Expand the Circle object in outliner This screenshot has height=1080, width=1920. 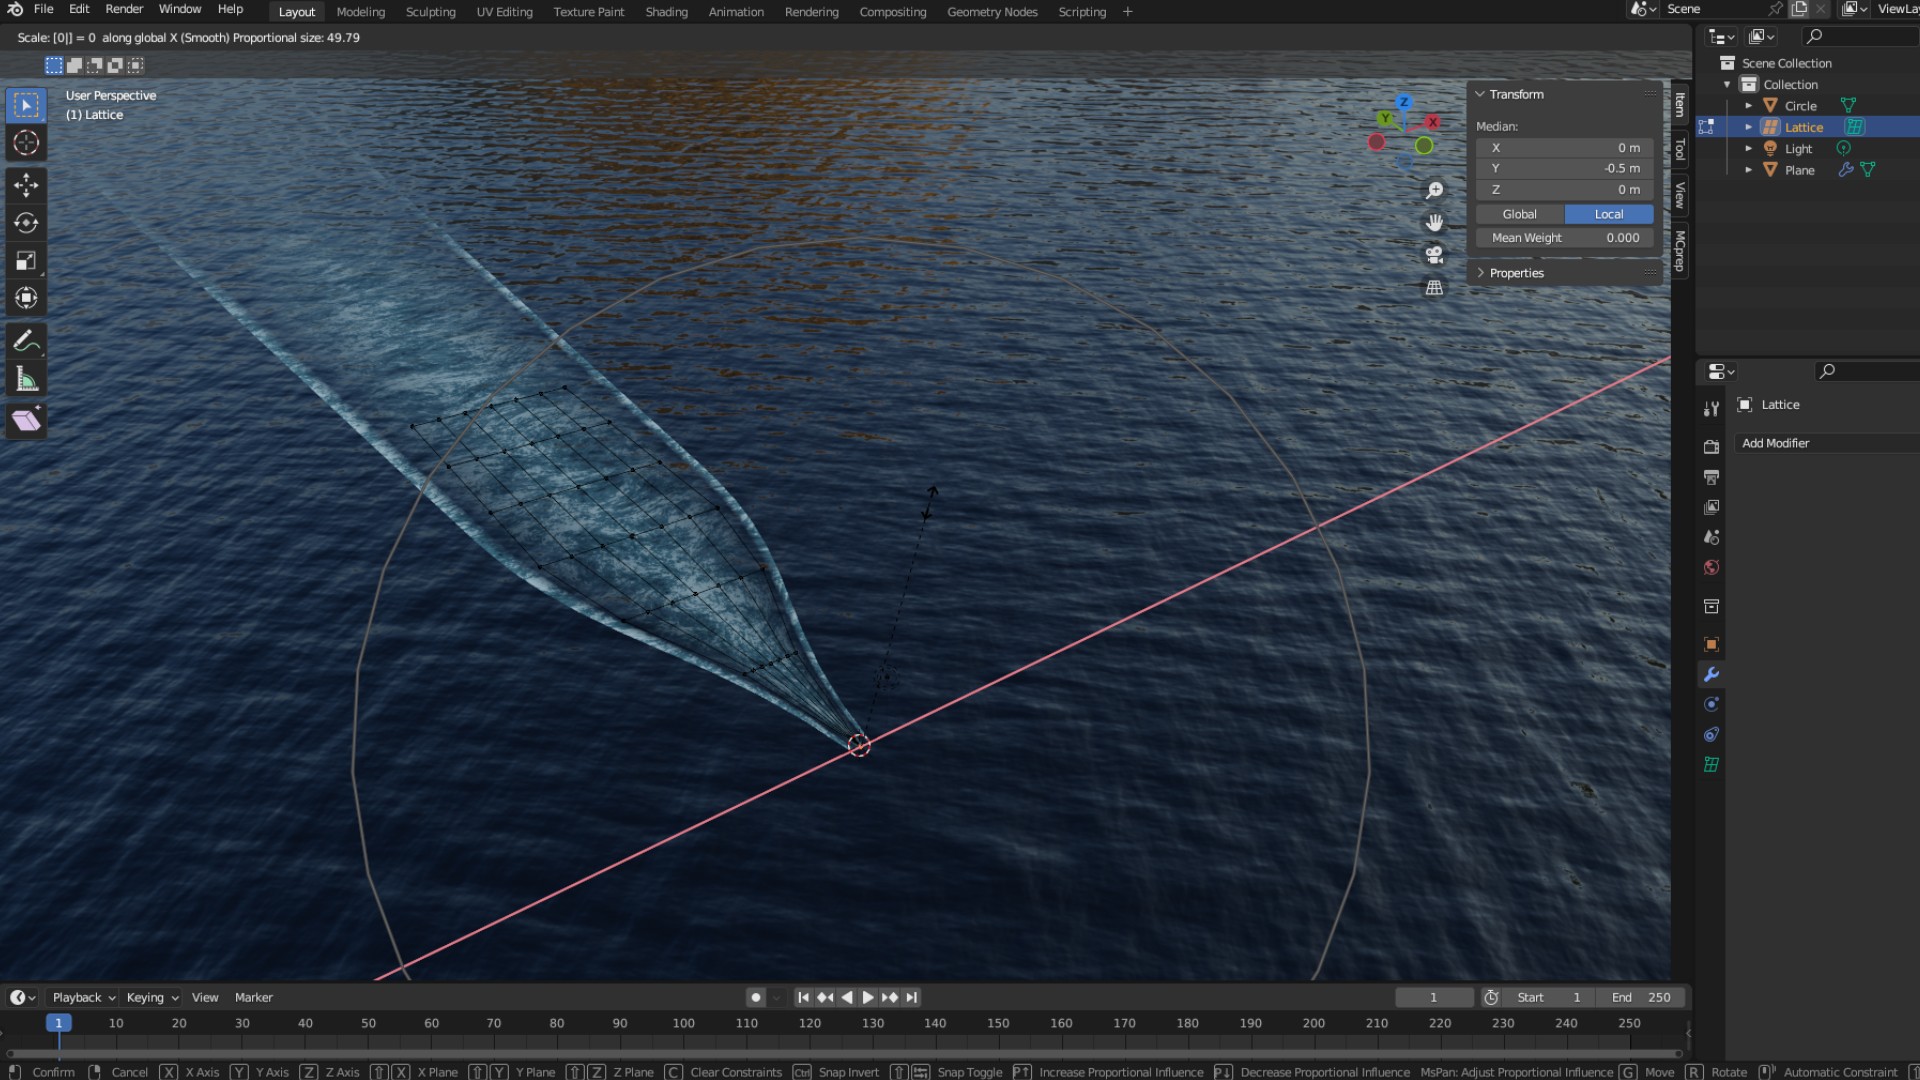[x=1748, y=106]
